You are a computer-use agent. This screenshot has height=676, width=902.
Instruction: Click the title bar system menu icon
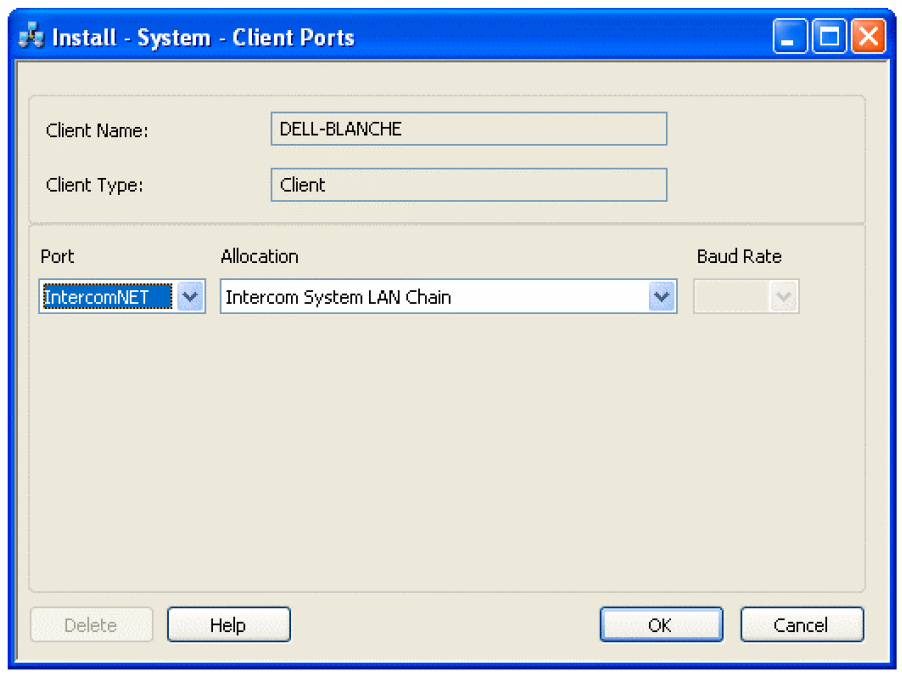[x=32, y=38]
